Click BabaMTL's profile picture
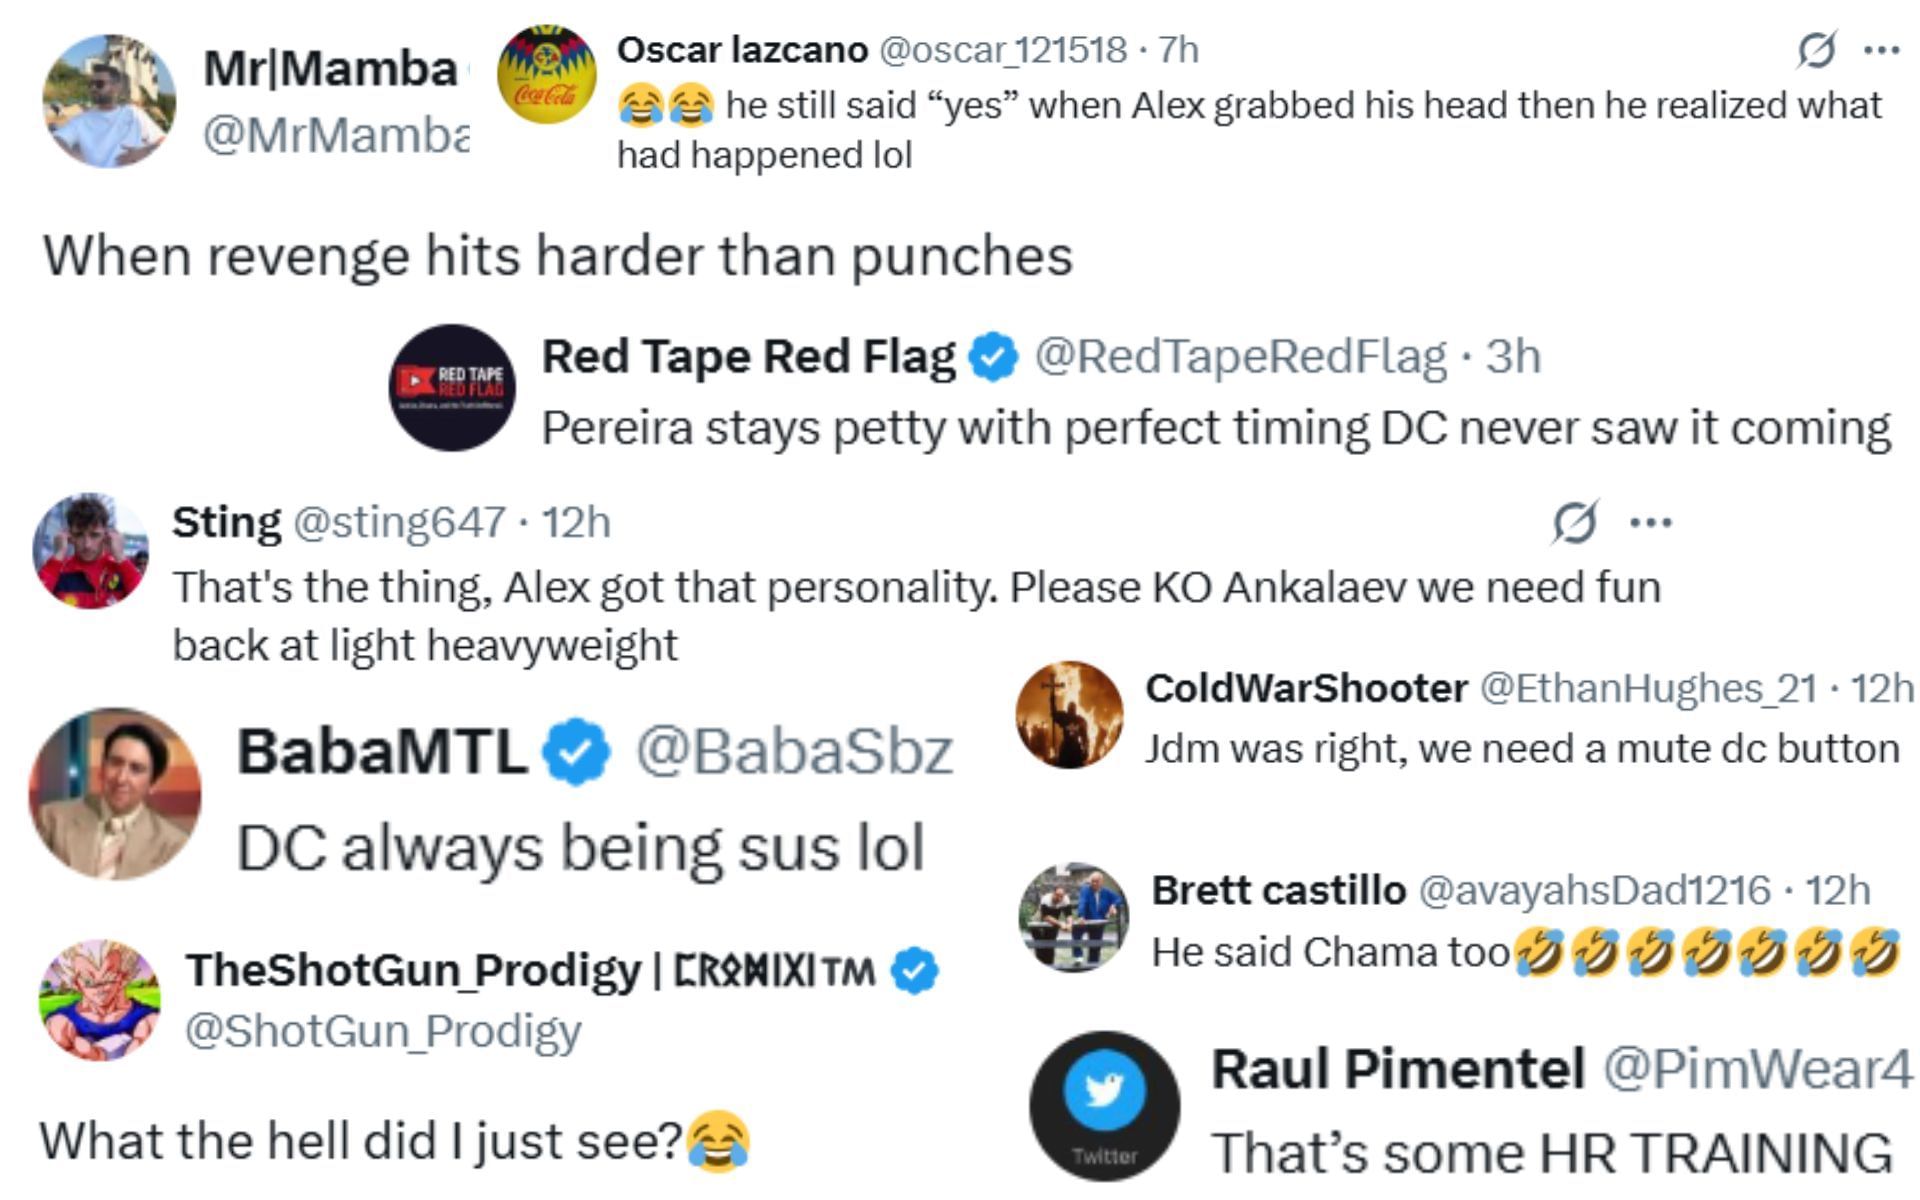This screenshot has height=1200, width=1920. (x=114, y=794)
